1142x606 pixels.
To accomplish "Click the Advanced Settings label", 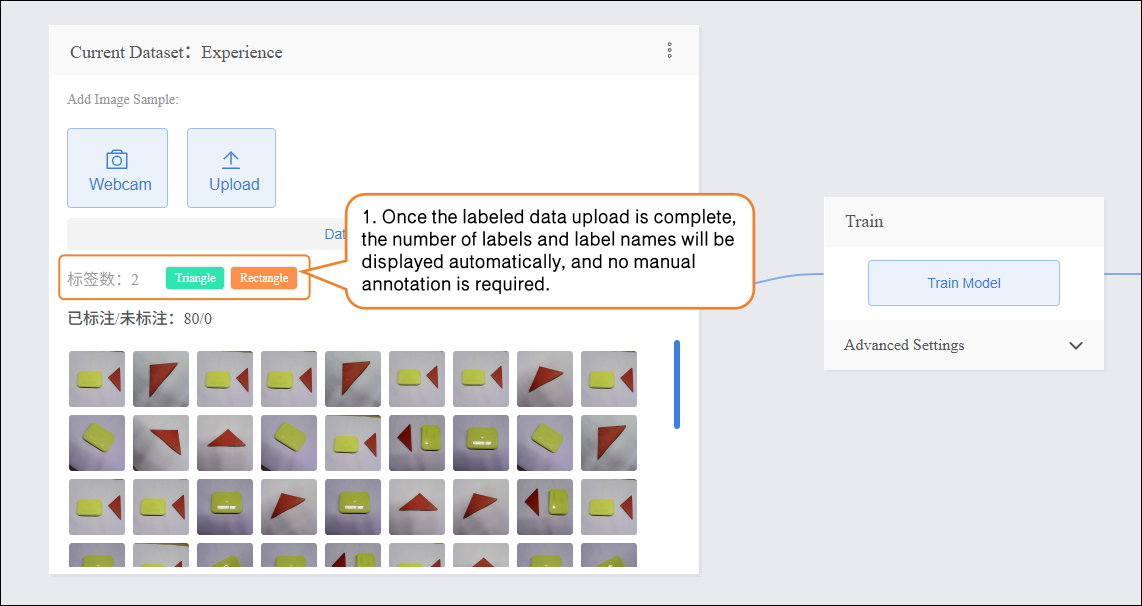I will (904, 345).
